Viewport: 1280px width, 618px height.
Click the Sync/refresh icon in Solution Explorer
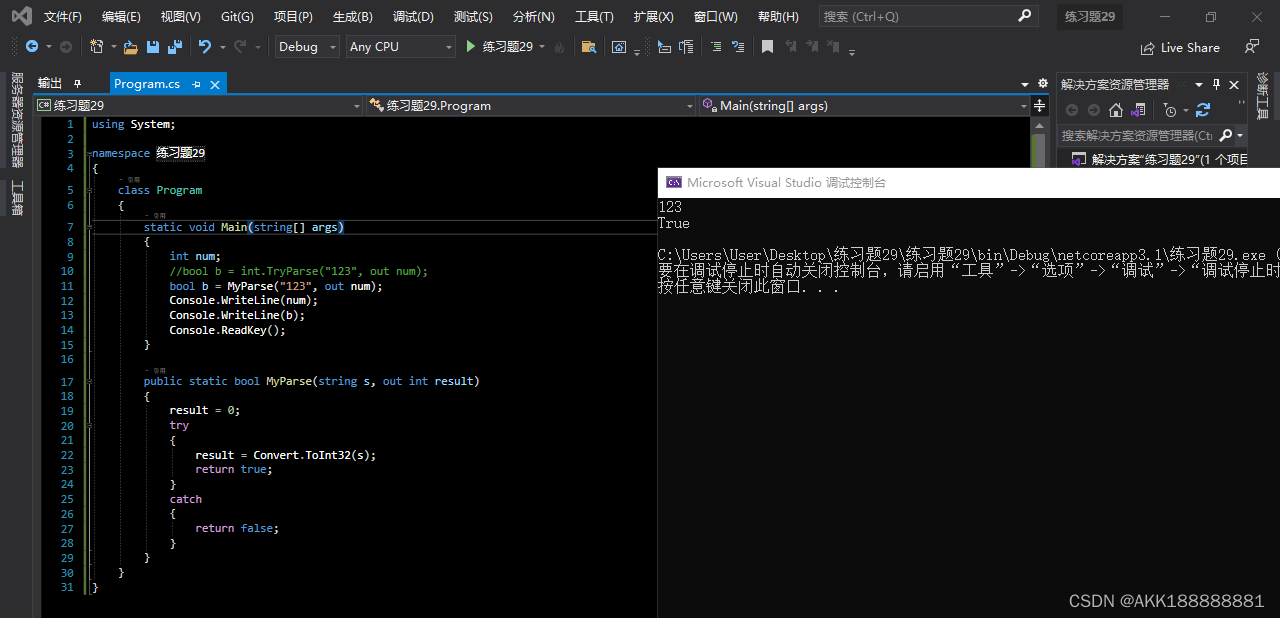(1203, 110)
